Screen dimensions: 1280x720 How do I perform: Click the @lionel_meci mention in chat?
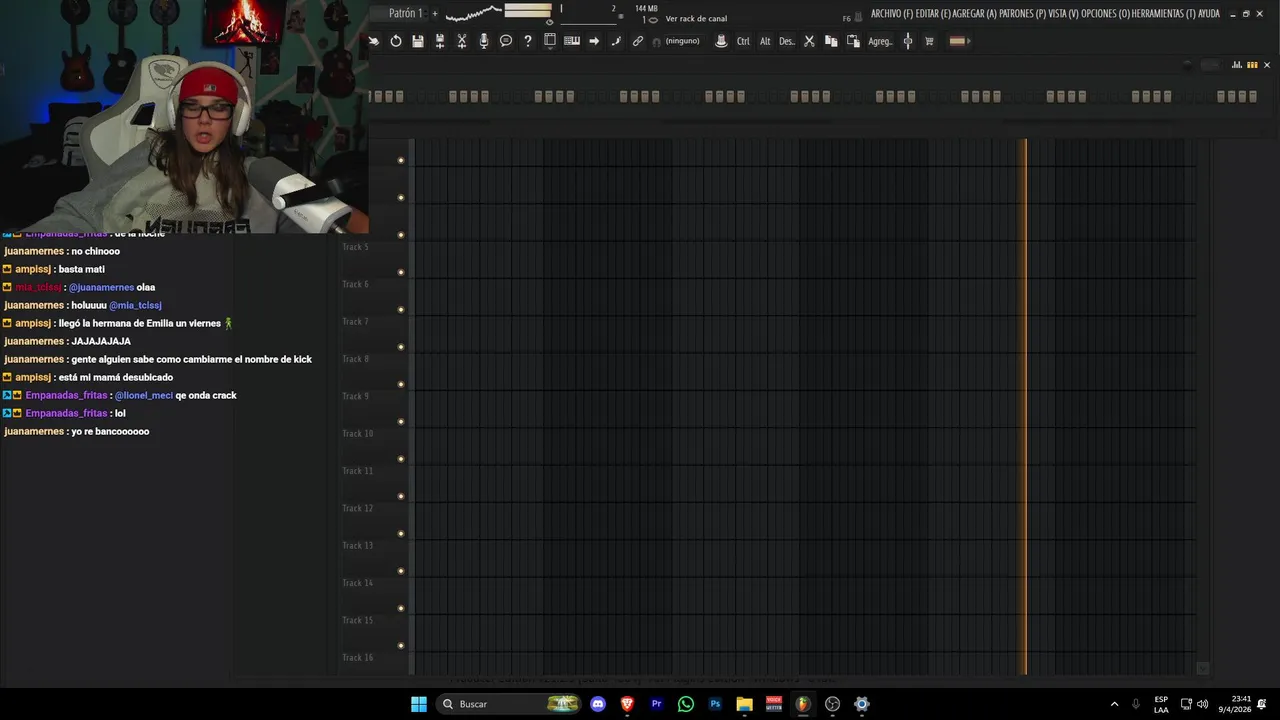point(144,395)
